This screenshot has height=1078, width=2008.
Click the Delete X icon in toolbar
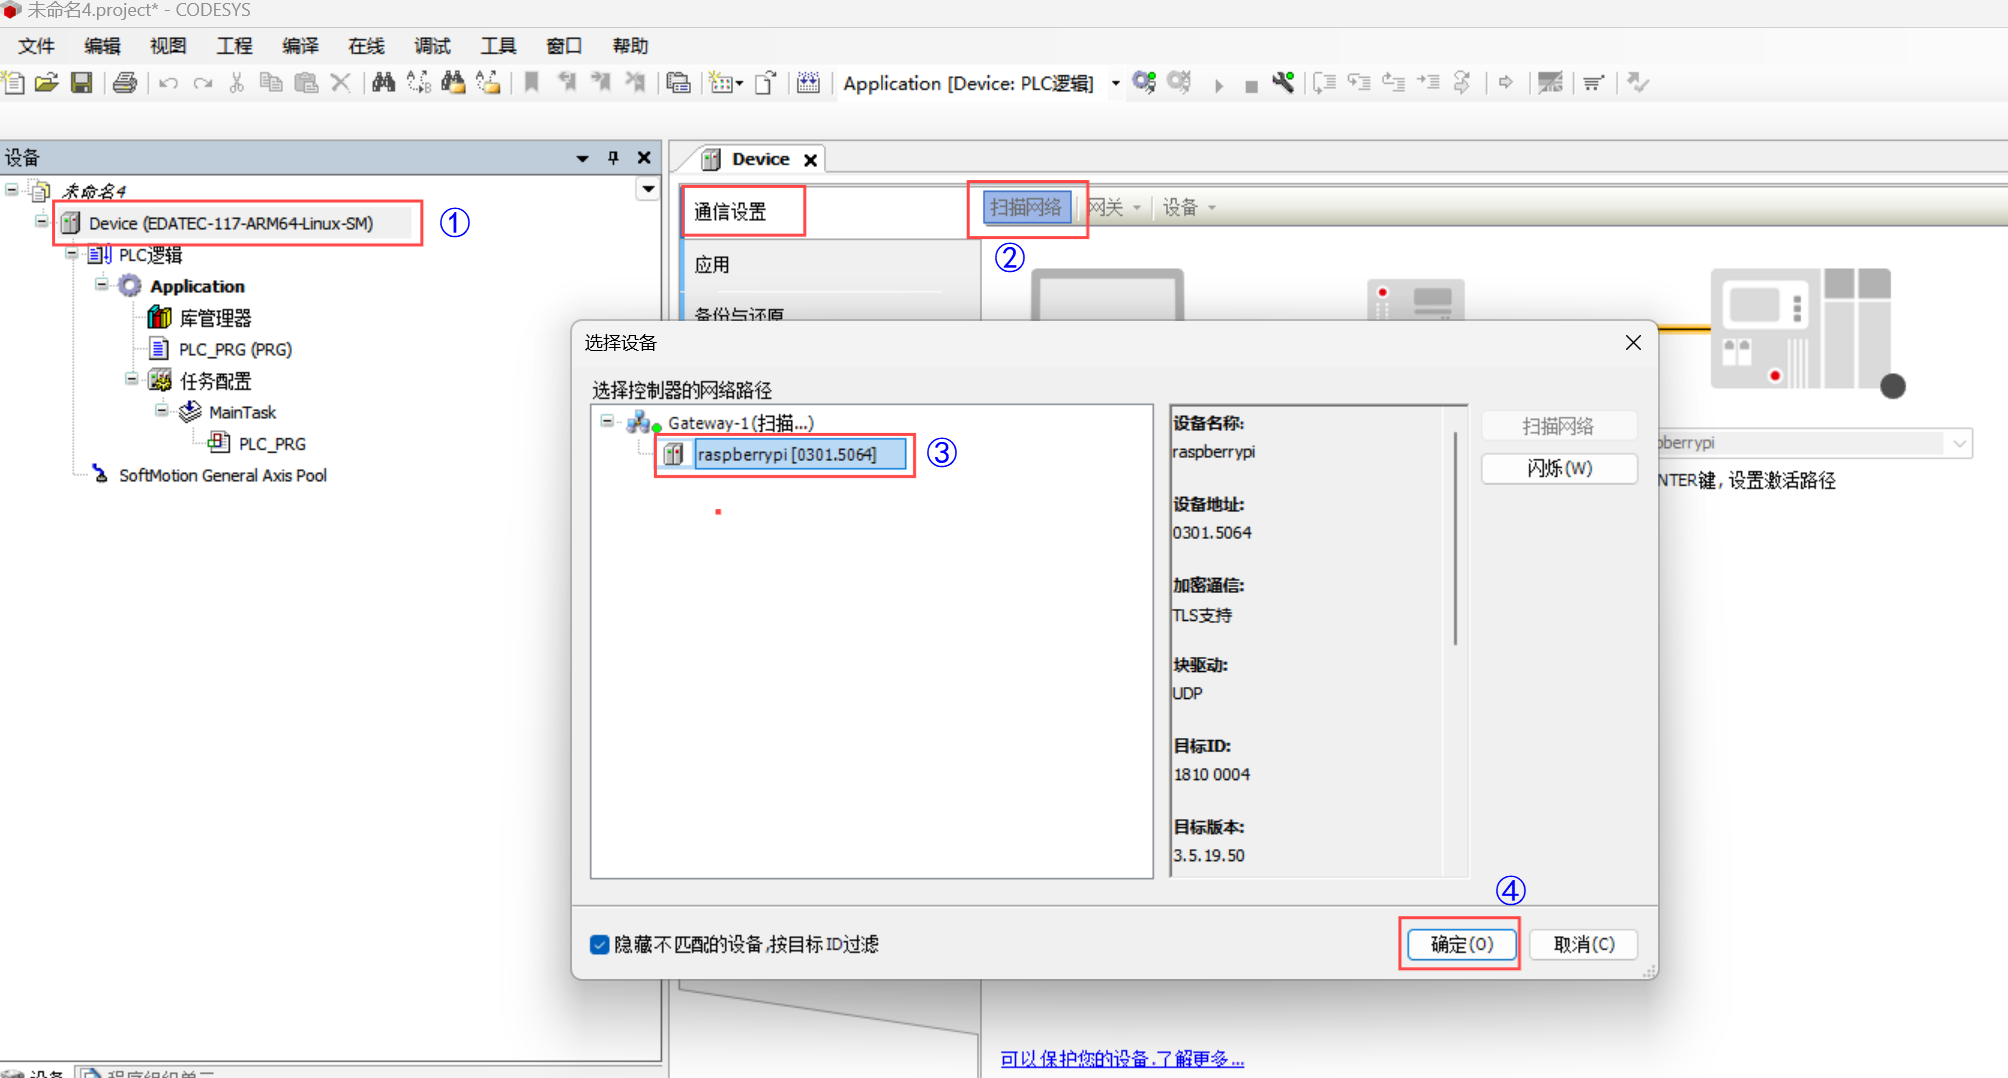[341, 83]
